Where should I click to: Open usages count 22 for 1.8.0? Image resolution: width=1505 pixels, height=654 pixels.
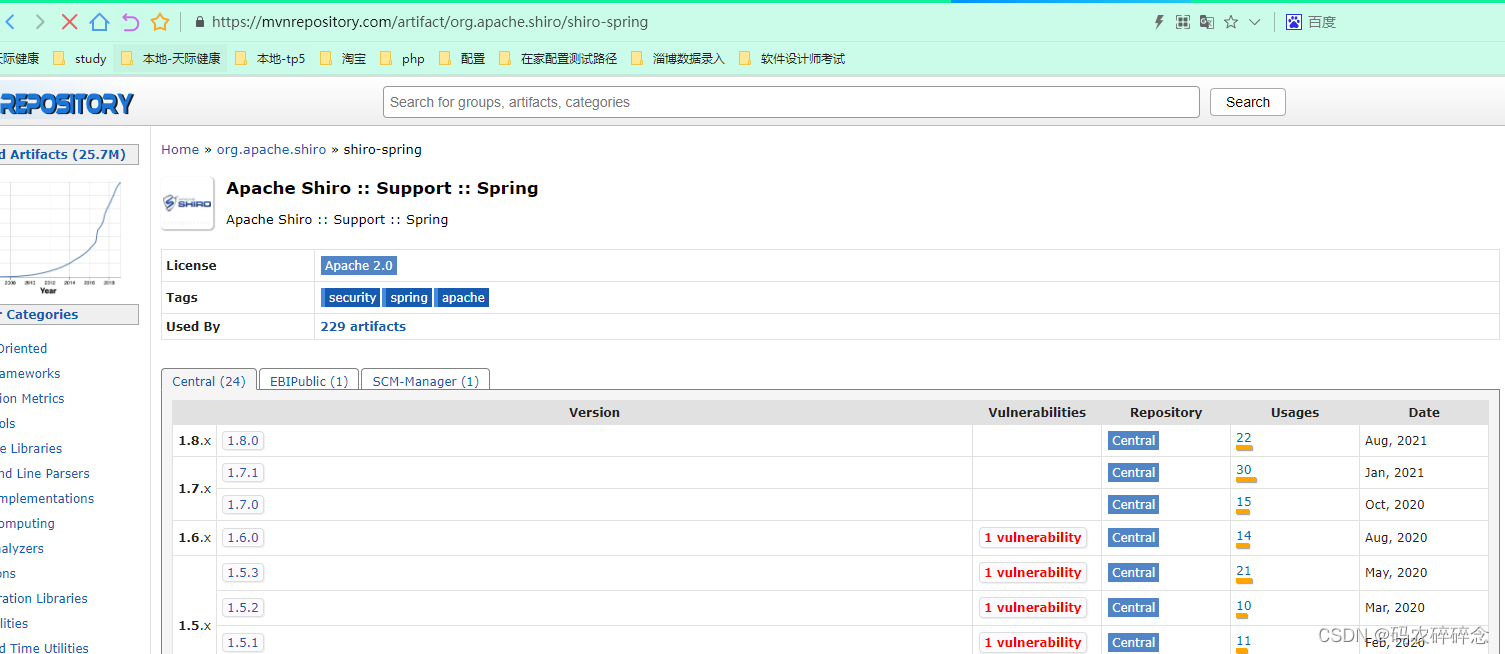(1244, 438)
